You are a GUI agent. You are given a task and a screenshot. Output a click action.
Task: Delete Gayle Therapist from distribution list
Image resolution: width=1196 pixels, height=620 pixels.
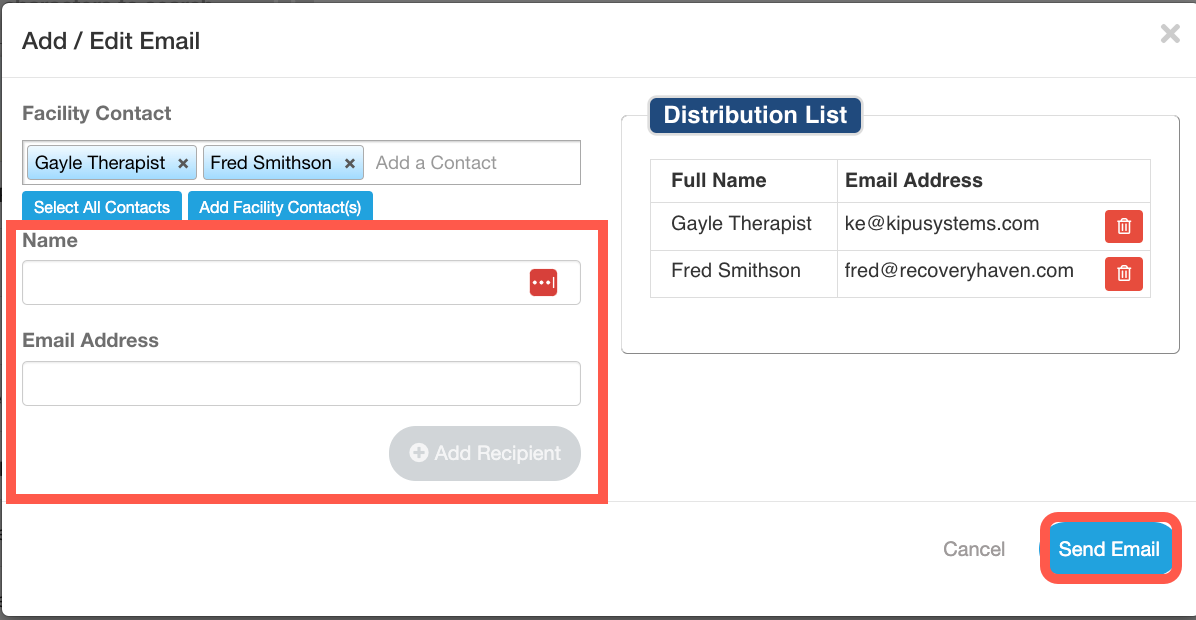[x=1123, y=226]
